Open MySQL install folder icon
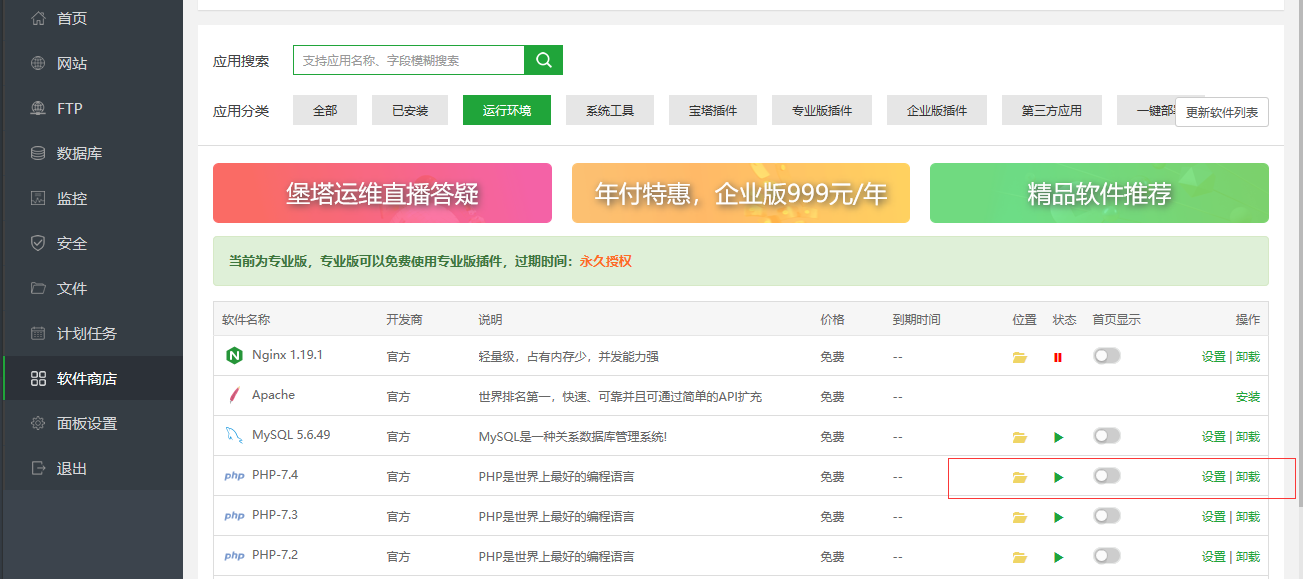Screen dimensions: 1303x579 pos(1020,437)
